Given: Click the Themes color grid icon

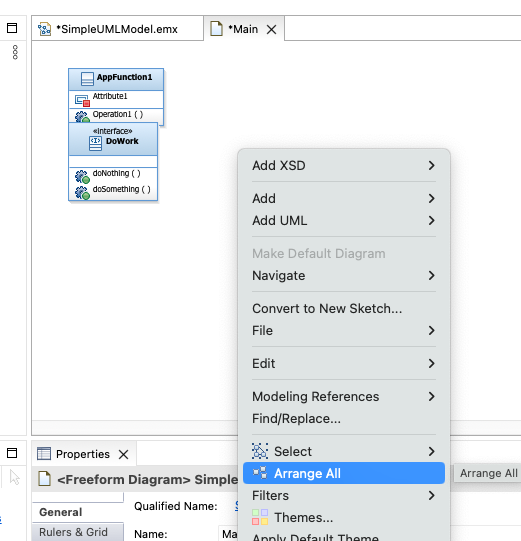Looking at the screenshot, I should tap(260, 517).
